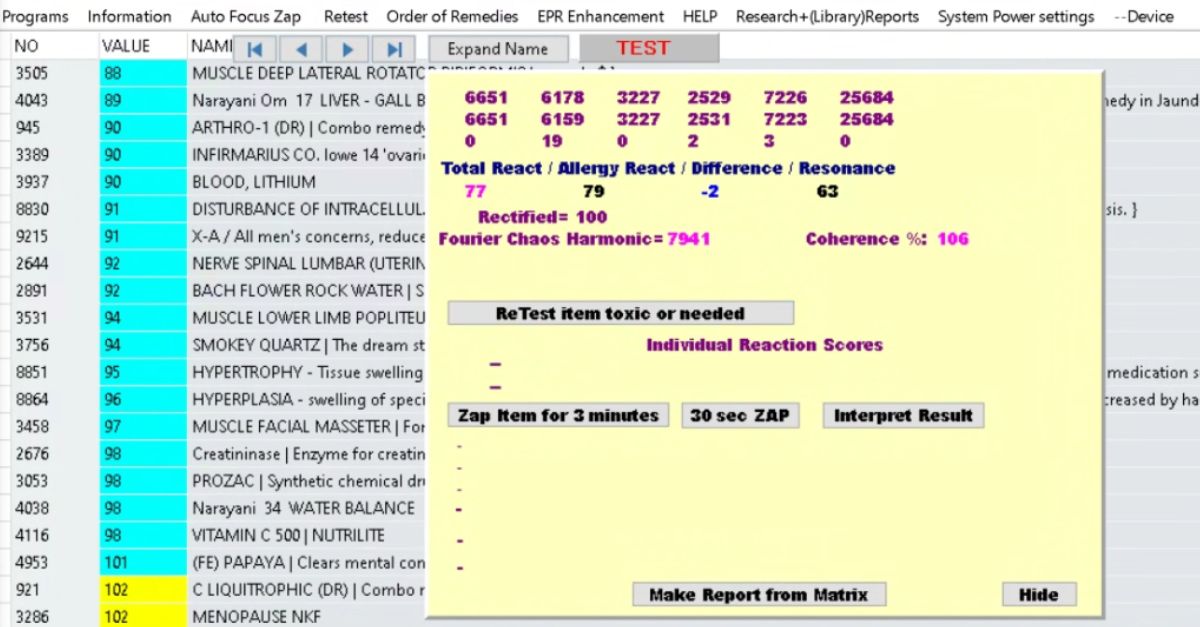The width and height of the screenshot is (1200, 627).
Task: Go to previous record arrow
Action: click(x=301, y=49)
